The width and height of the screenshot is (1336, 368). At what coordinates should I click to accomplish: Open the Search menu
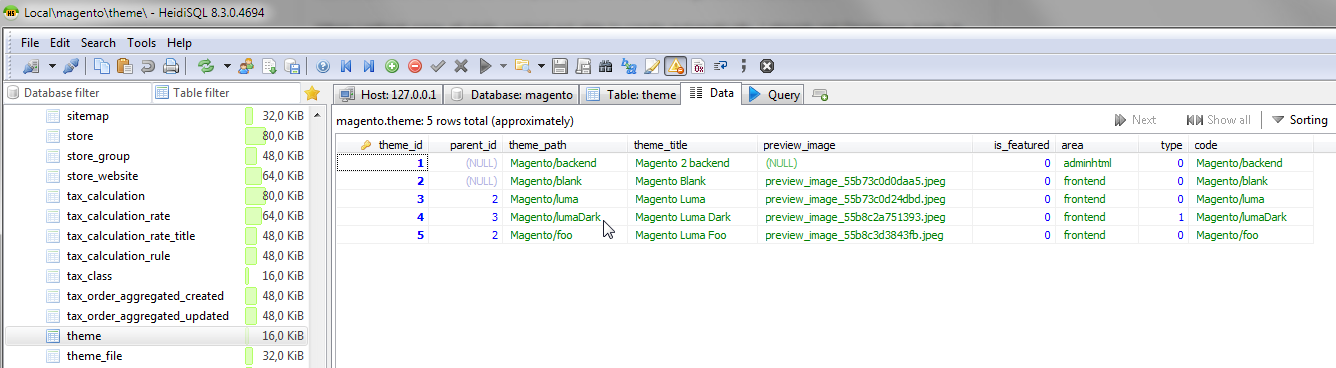[x=98, y=43]
